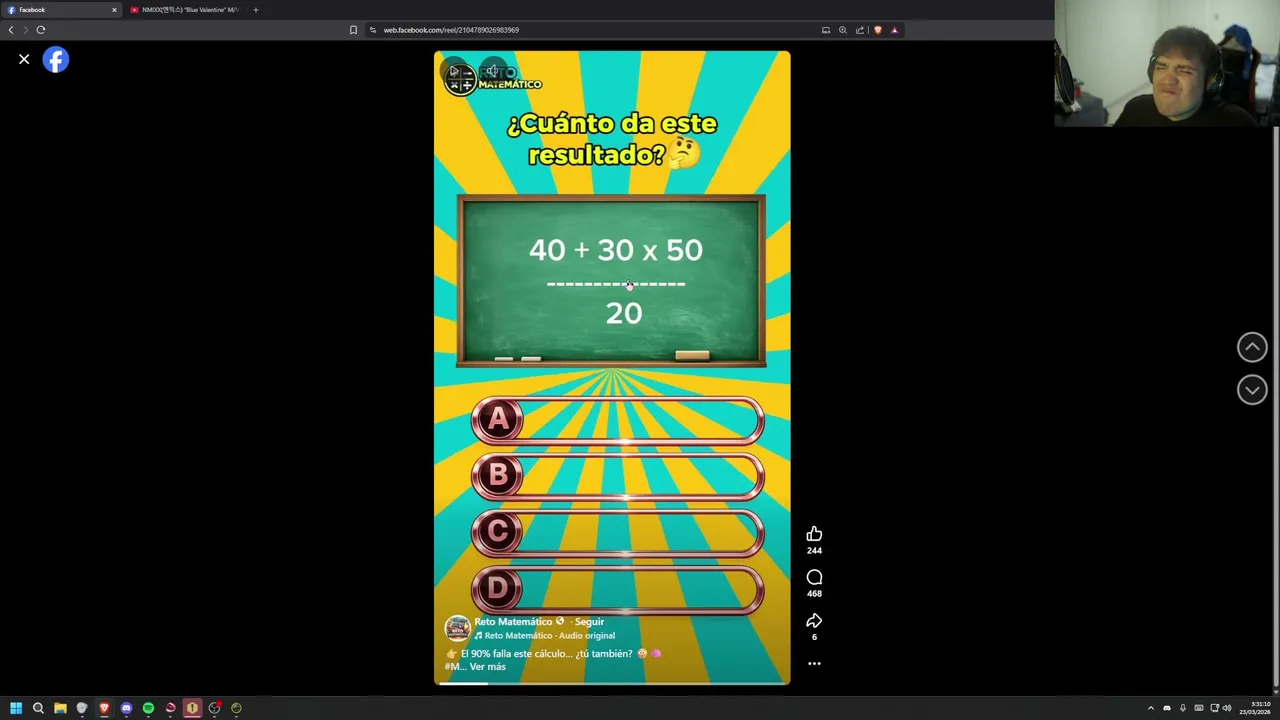The height and width of the screenshot is (720, 1280).
Task: Switch to the Facebook browser tab
Action: [60, 10]
